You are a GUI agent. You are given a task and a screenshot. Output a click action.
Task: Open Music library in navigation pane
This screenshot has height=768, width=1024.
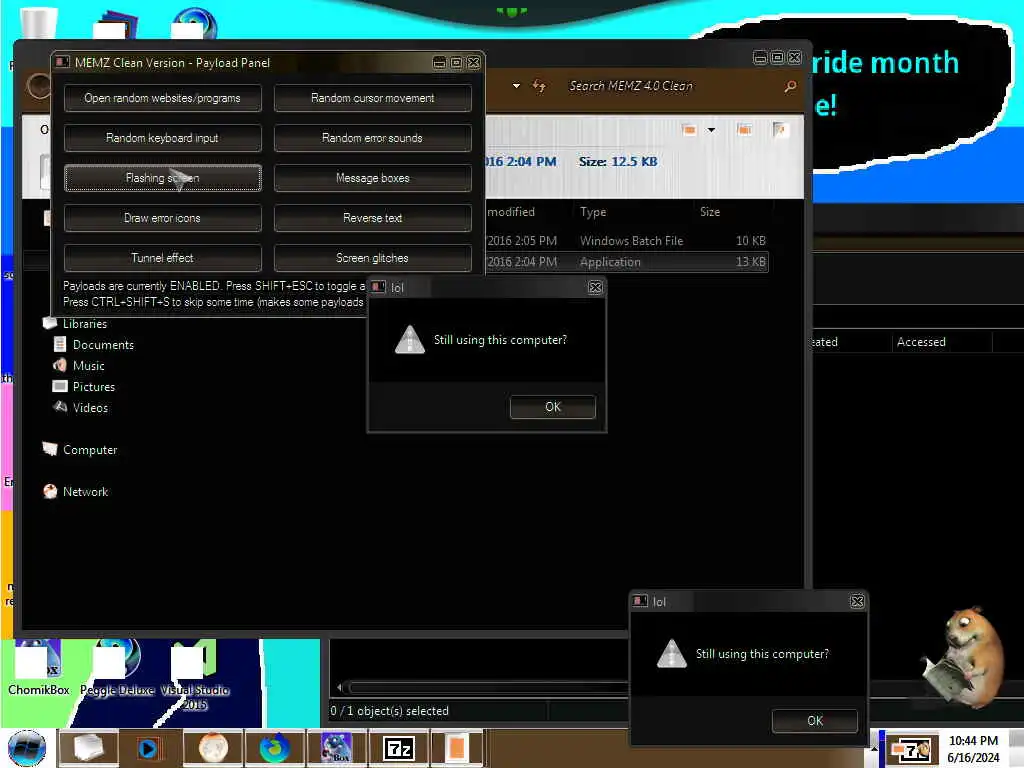88,366
